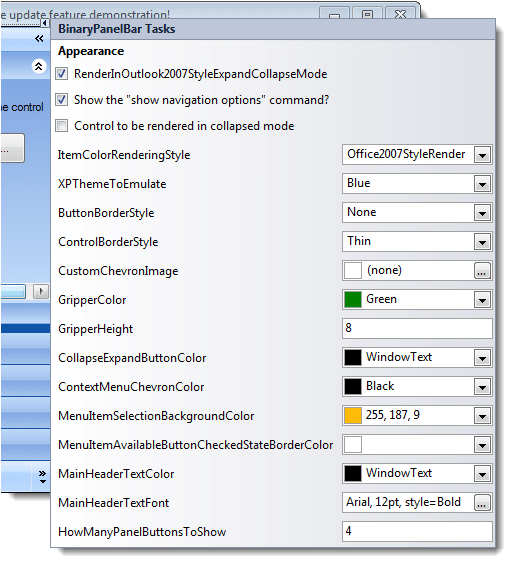Open the XPThemeToEmulate Blue dropdown

(x=482, y=185)
